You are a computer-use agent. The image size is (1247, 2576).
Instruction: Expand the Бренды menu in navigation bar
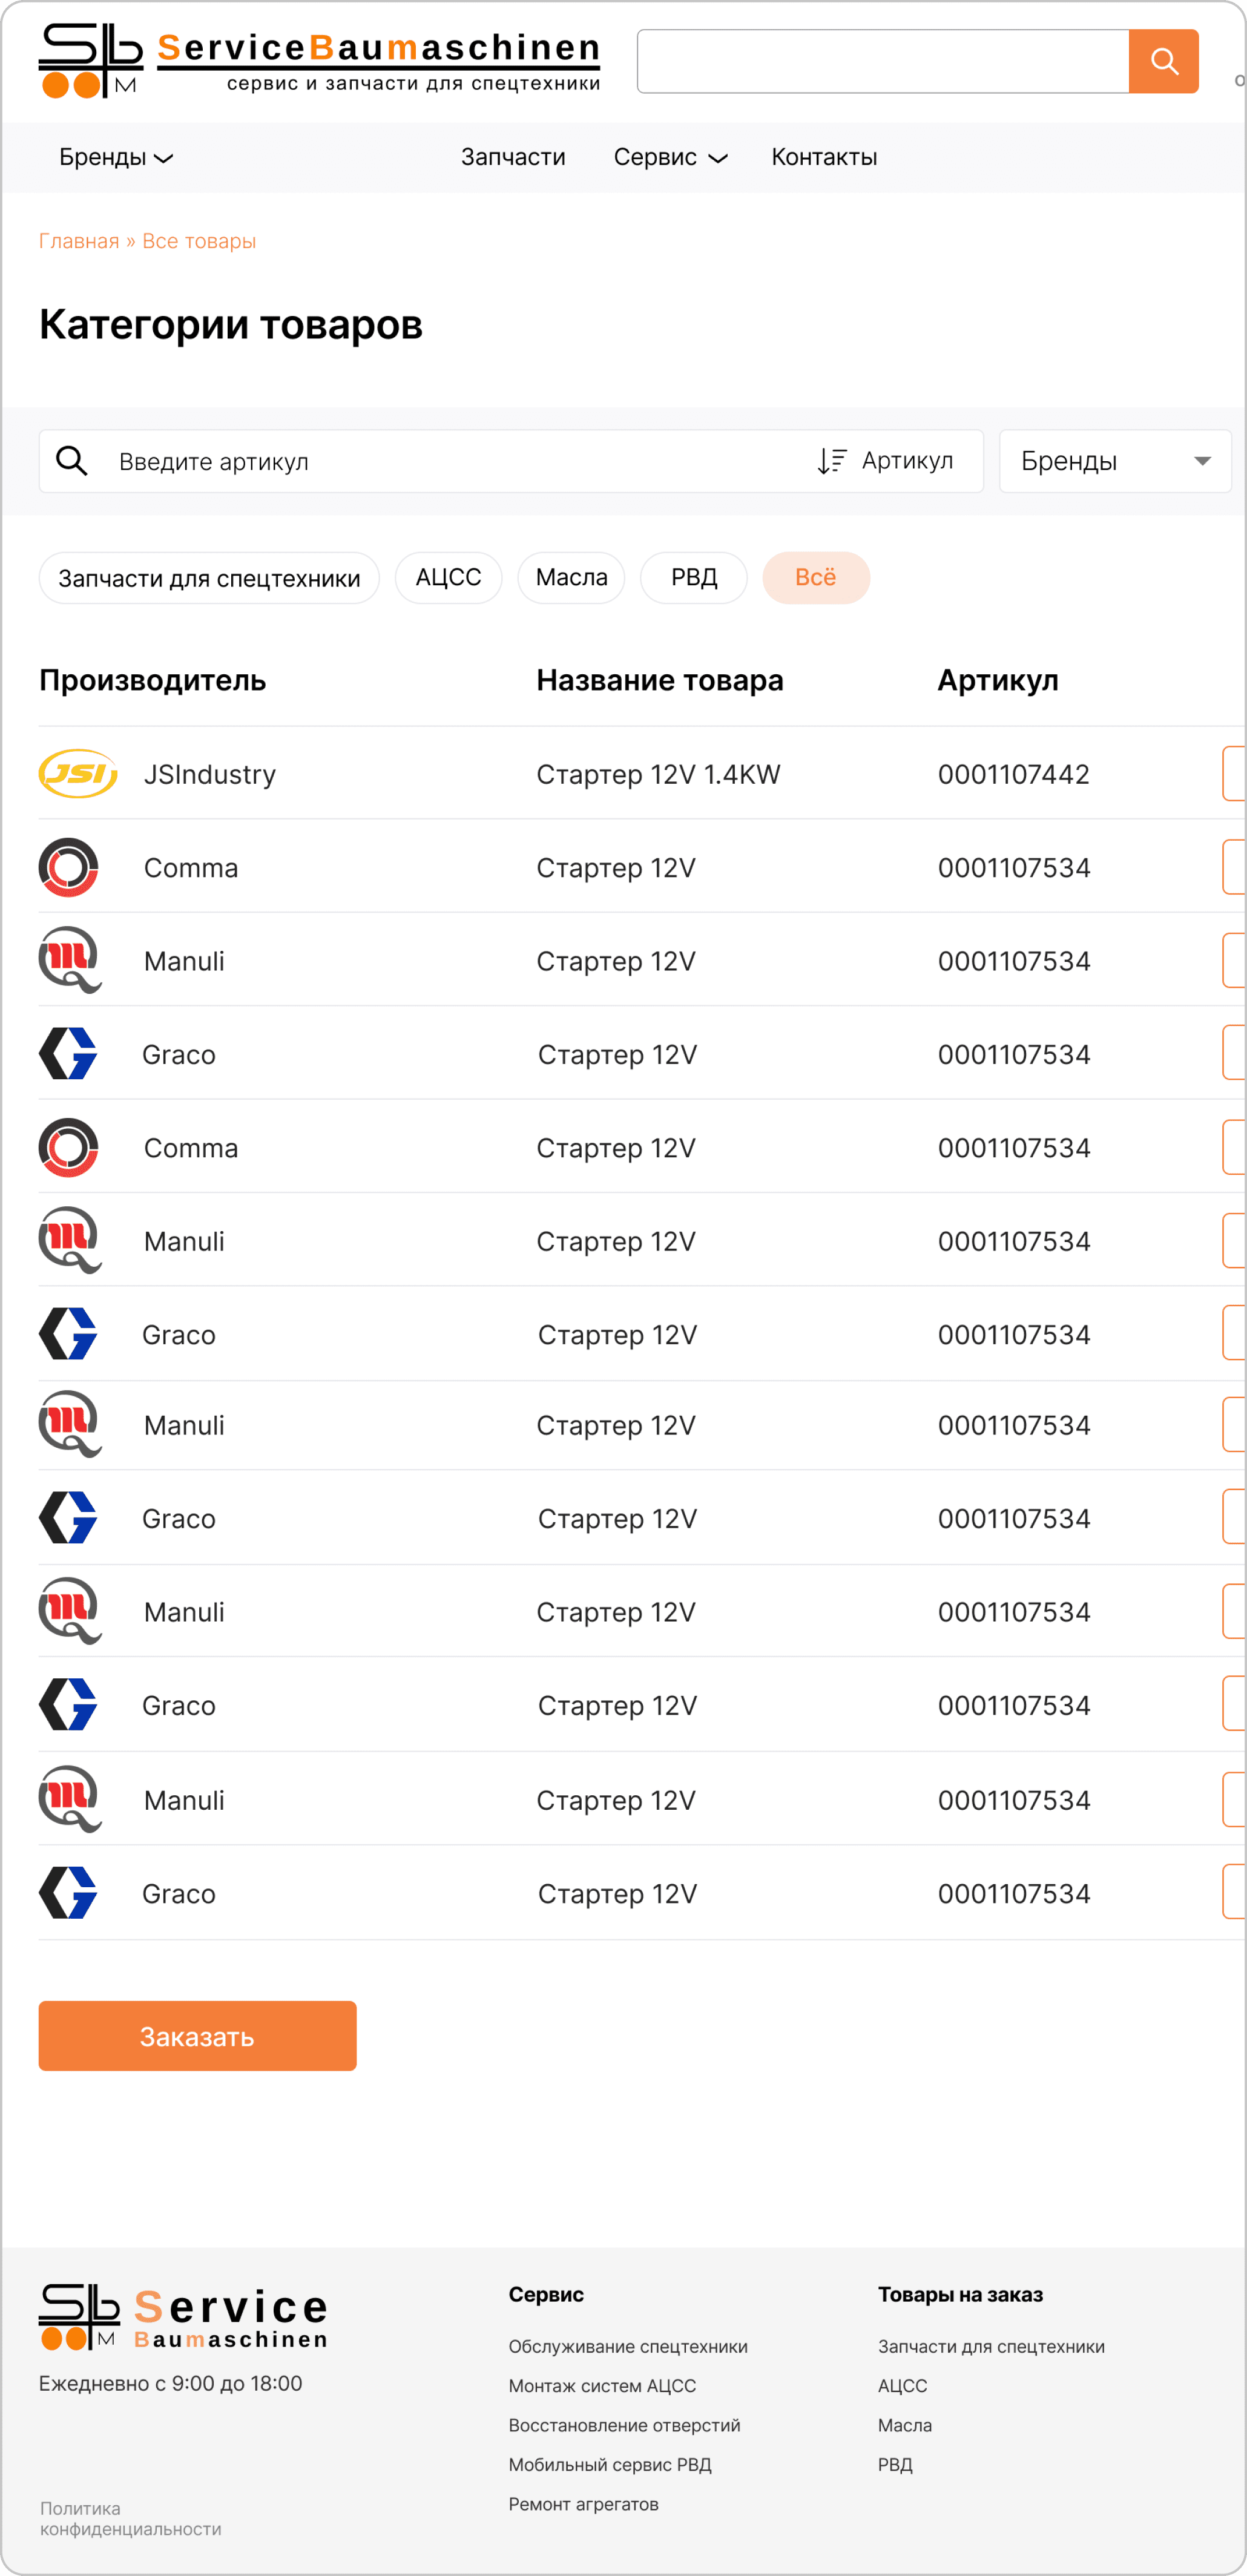pos(116,157)
